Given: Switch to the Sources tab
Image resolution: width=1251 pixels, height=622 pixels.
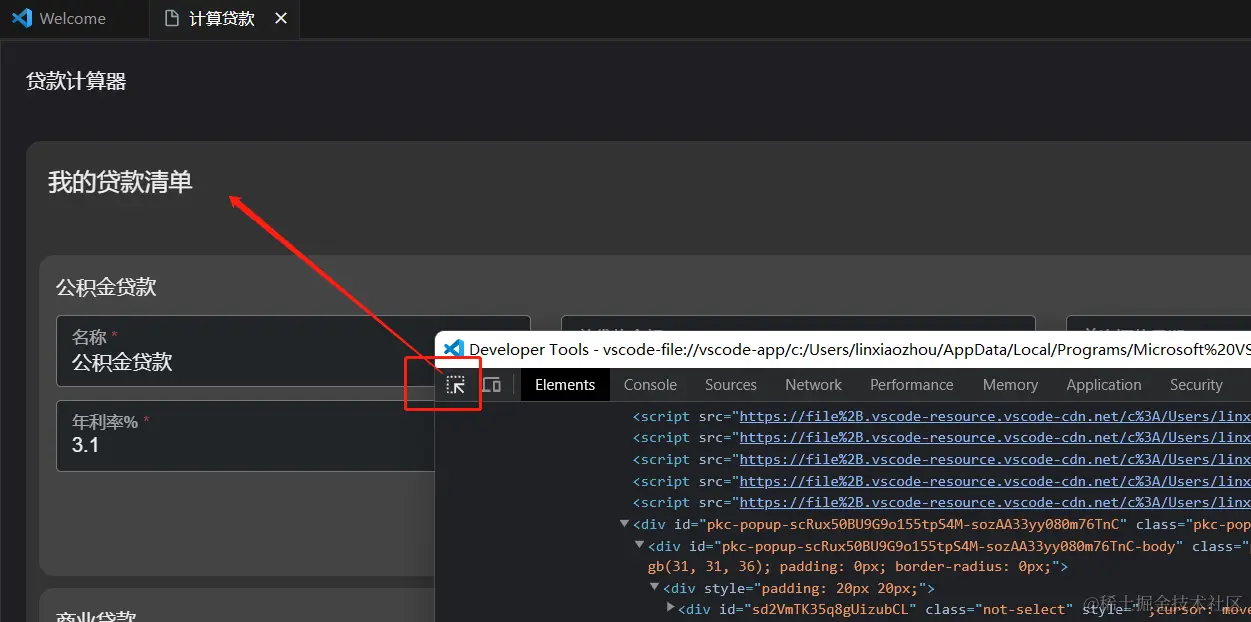Looking at the screenshot, I should click(x=731, y=385).
